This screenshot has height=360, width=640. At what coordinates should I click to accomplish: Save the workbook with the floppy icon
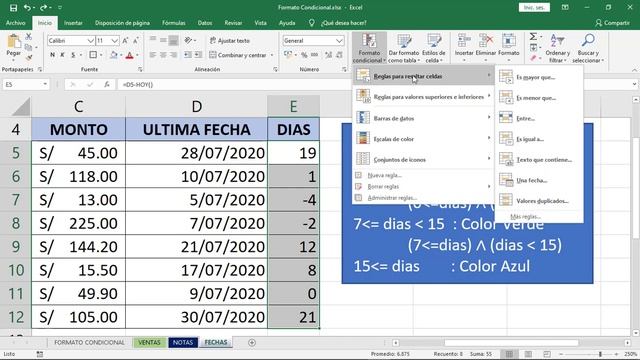tap(13, 7)
